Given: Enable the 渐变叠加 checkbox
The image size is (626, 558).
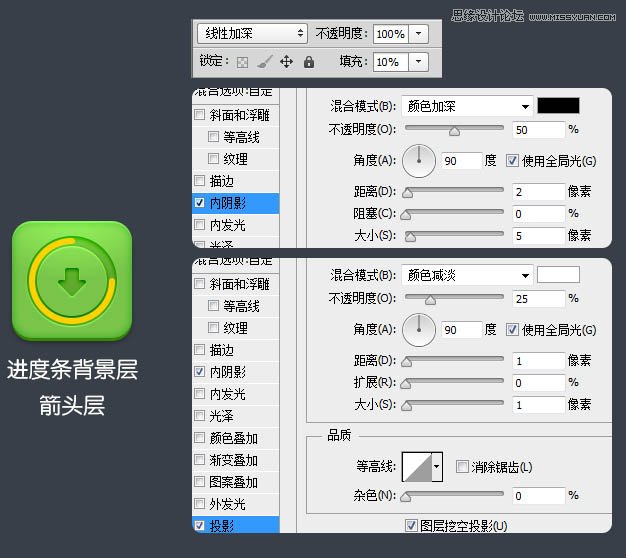Looking at the screenshot, I should pos(200,459).
